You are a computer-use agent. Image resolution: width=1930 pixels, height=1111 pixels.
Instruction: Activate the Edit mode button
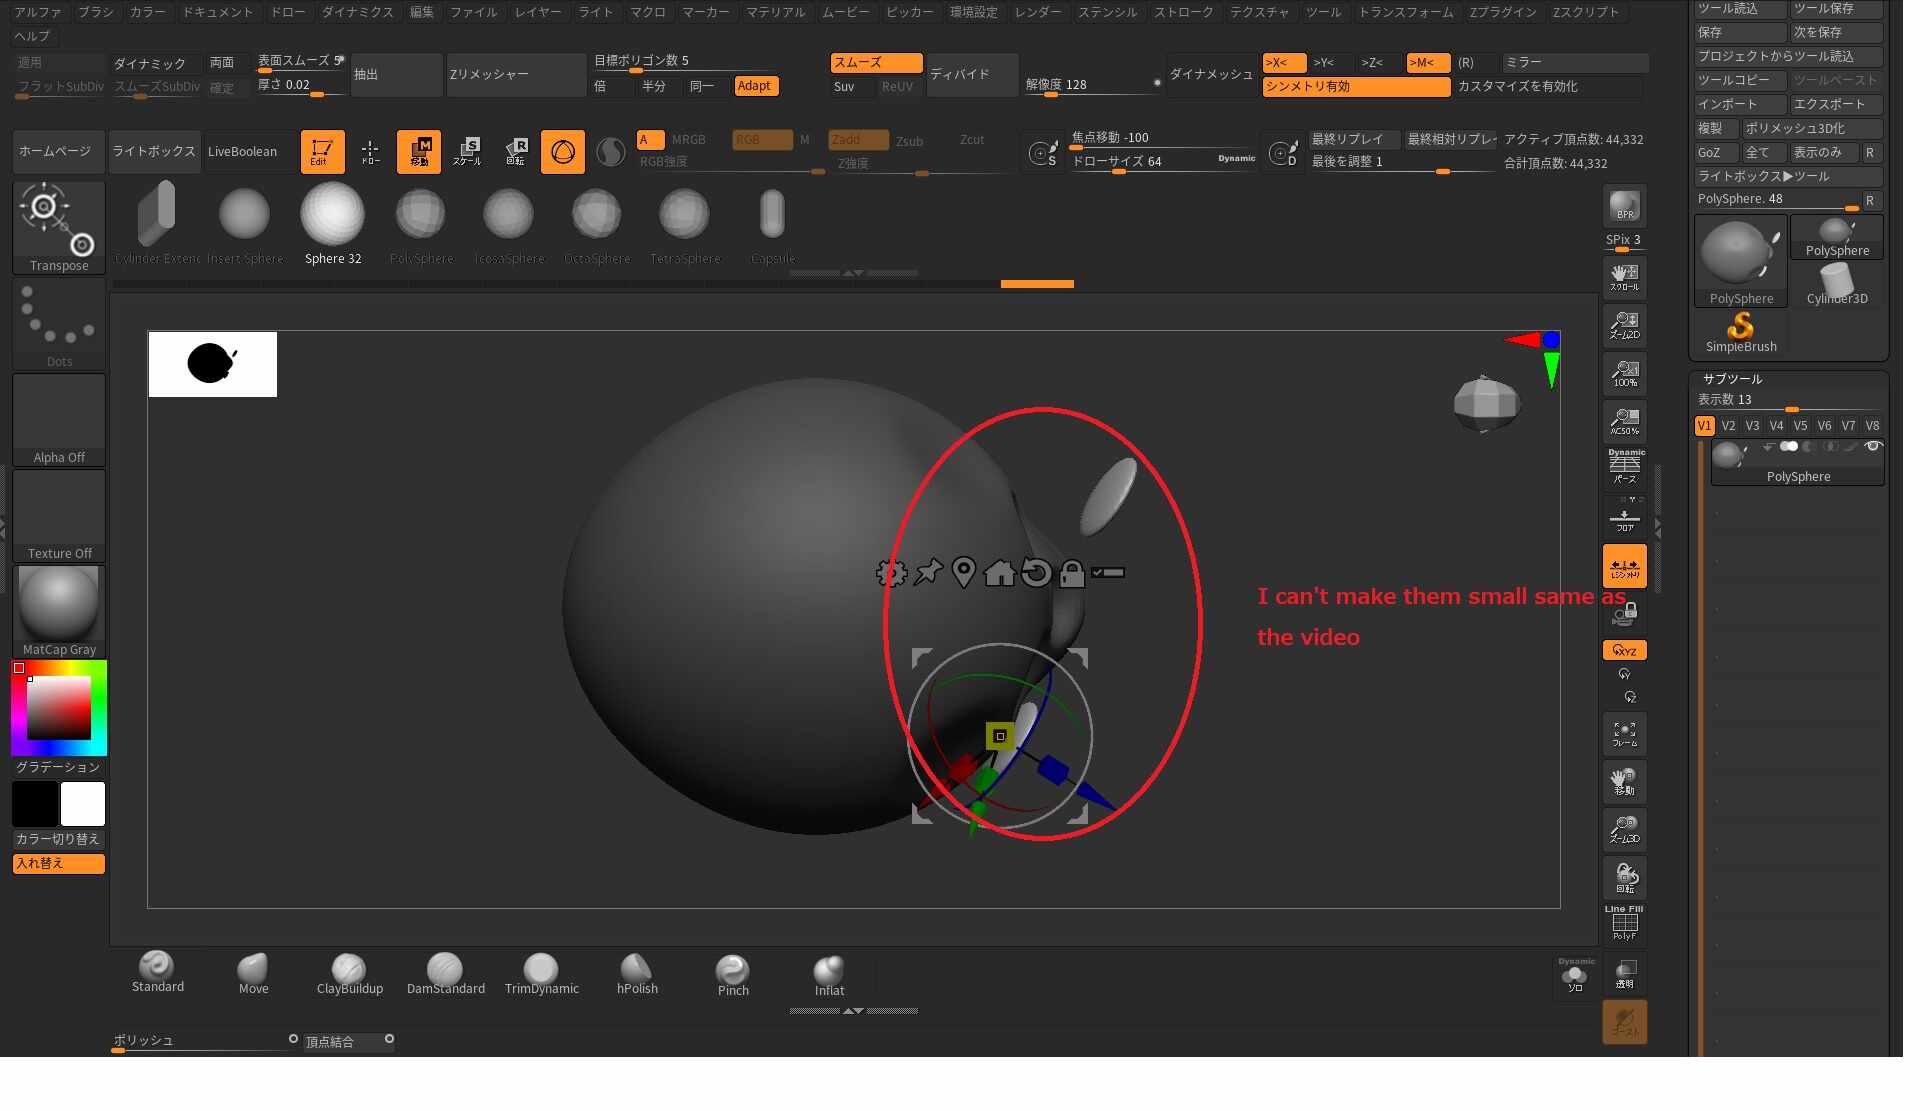point(322,152)
